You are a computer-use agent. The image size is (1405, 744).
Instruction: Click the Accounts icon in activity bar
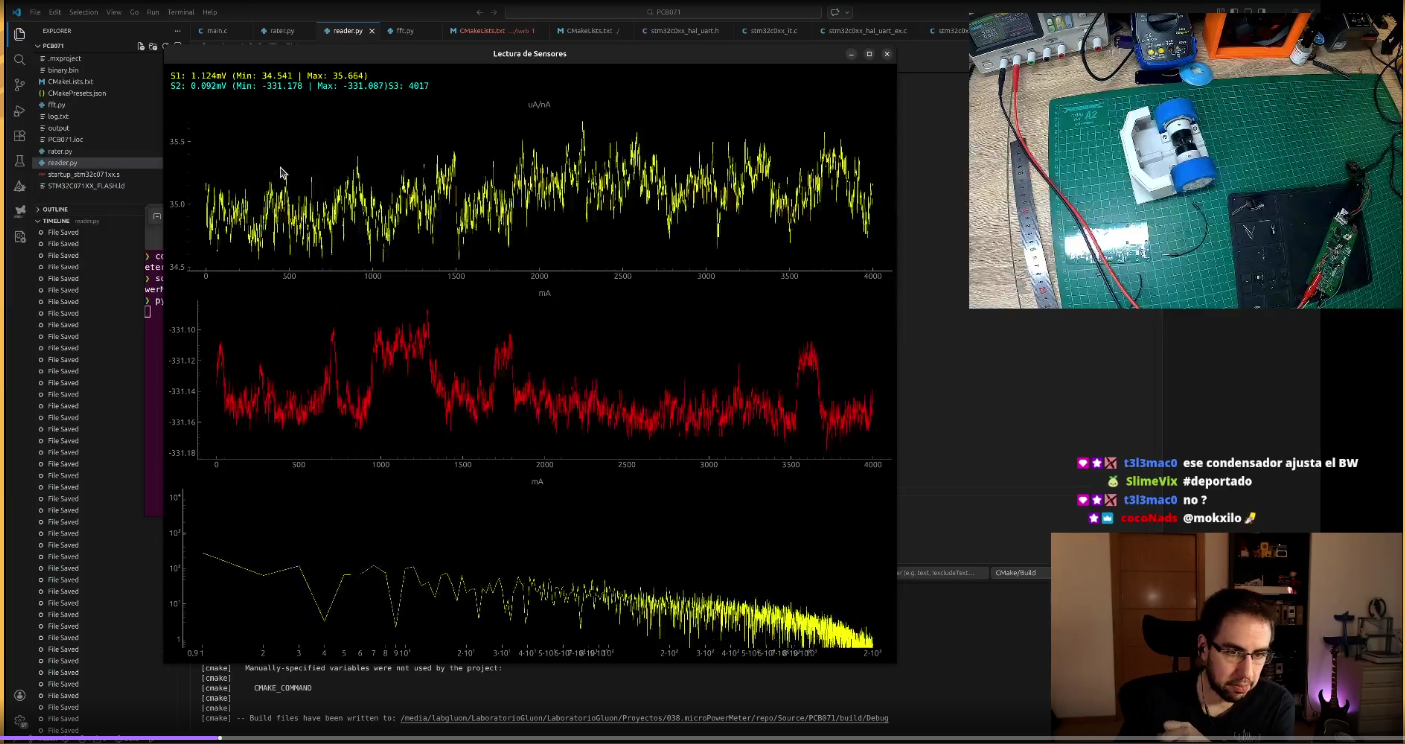coord(19,696)
